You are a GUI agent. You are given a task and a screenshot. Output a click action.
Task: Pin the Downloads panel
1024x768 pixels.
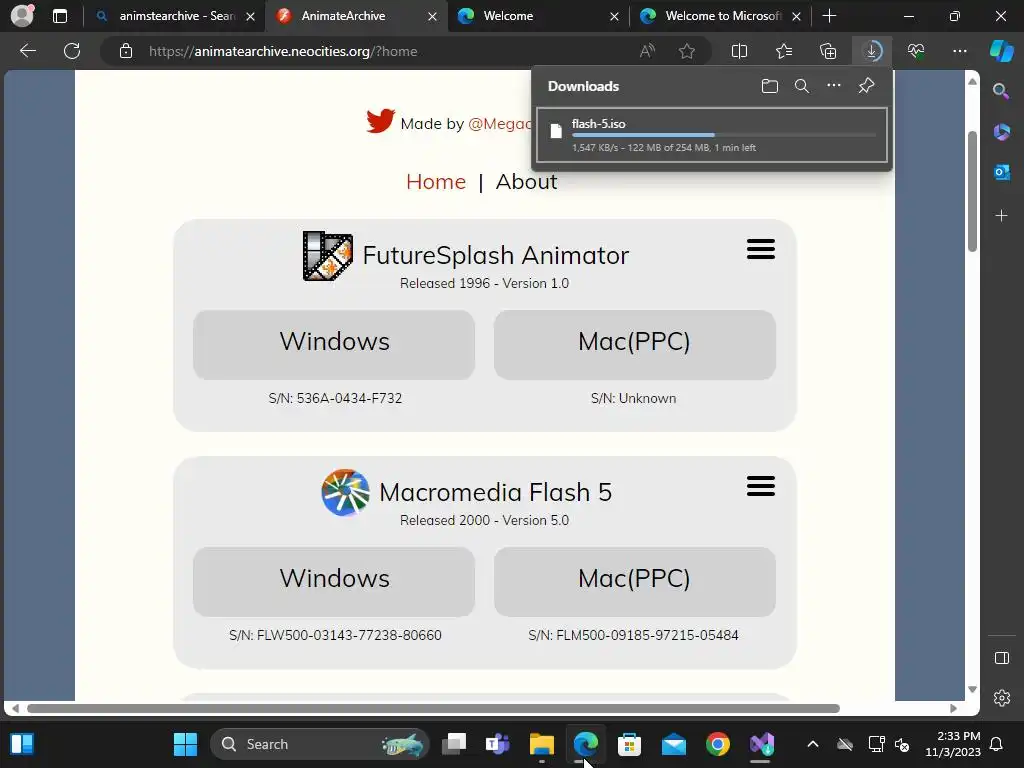[866, 86]
